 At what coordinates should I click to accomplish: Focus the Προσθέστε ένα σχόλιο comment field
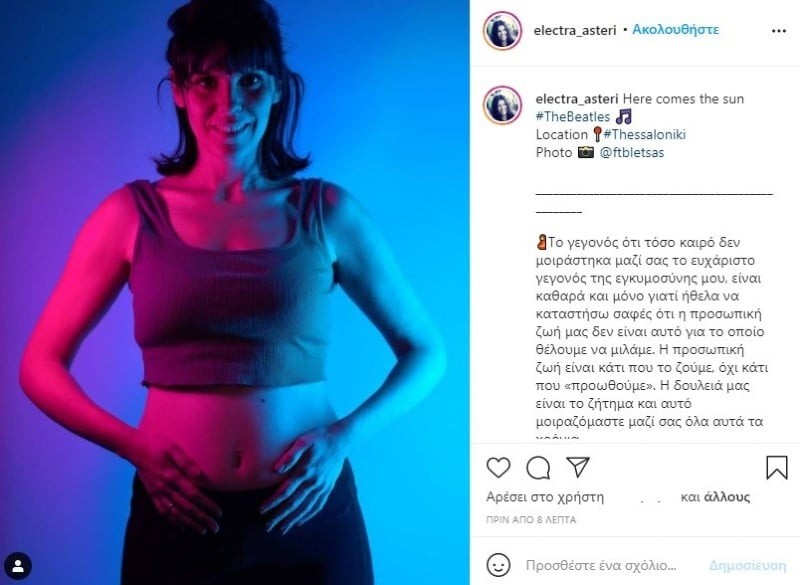[601, 566]
